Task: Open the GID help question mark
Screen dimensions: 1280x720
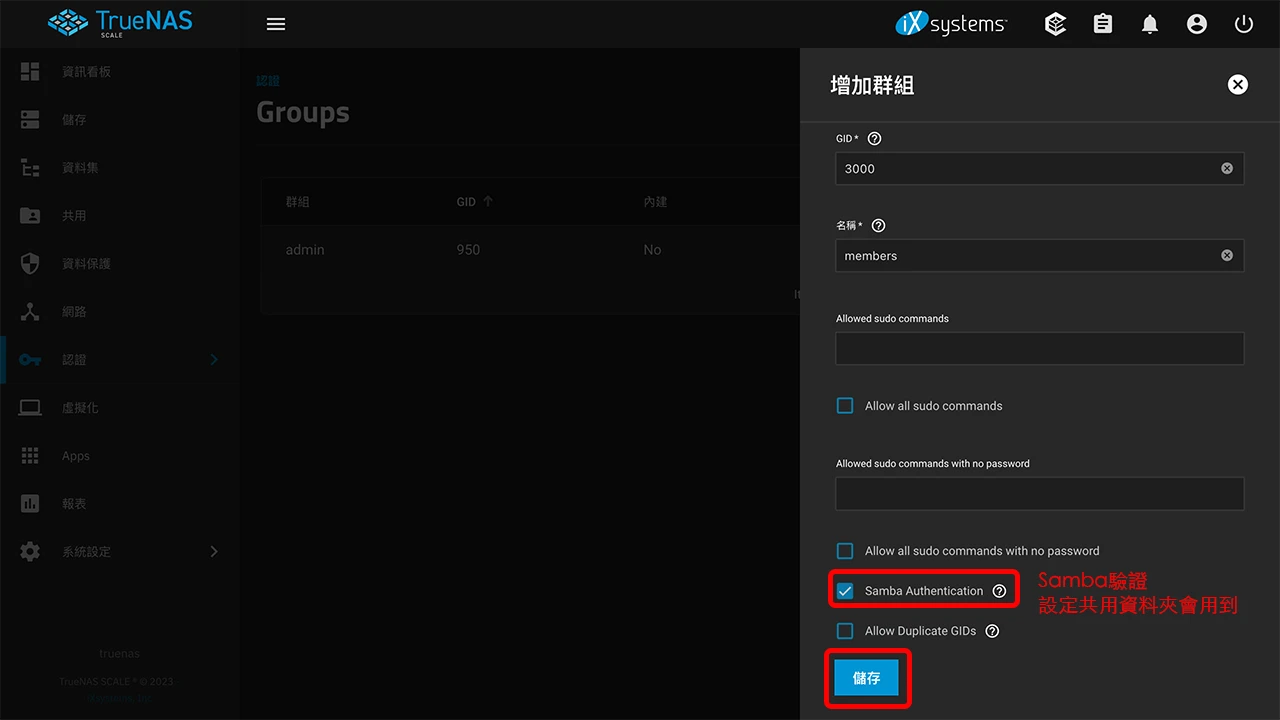Action: (874, 138)
